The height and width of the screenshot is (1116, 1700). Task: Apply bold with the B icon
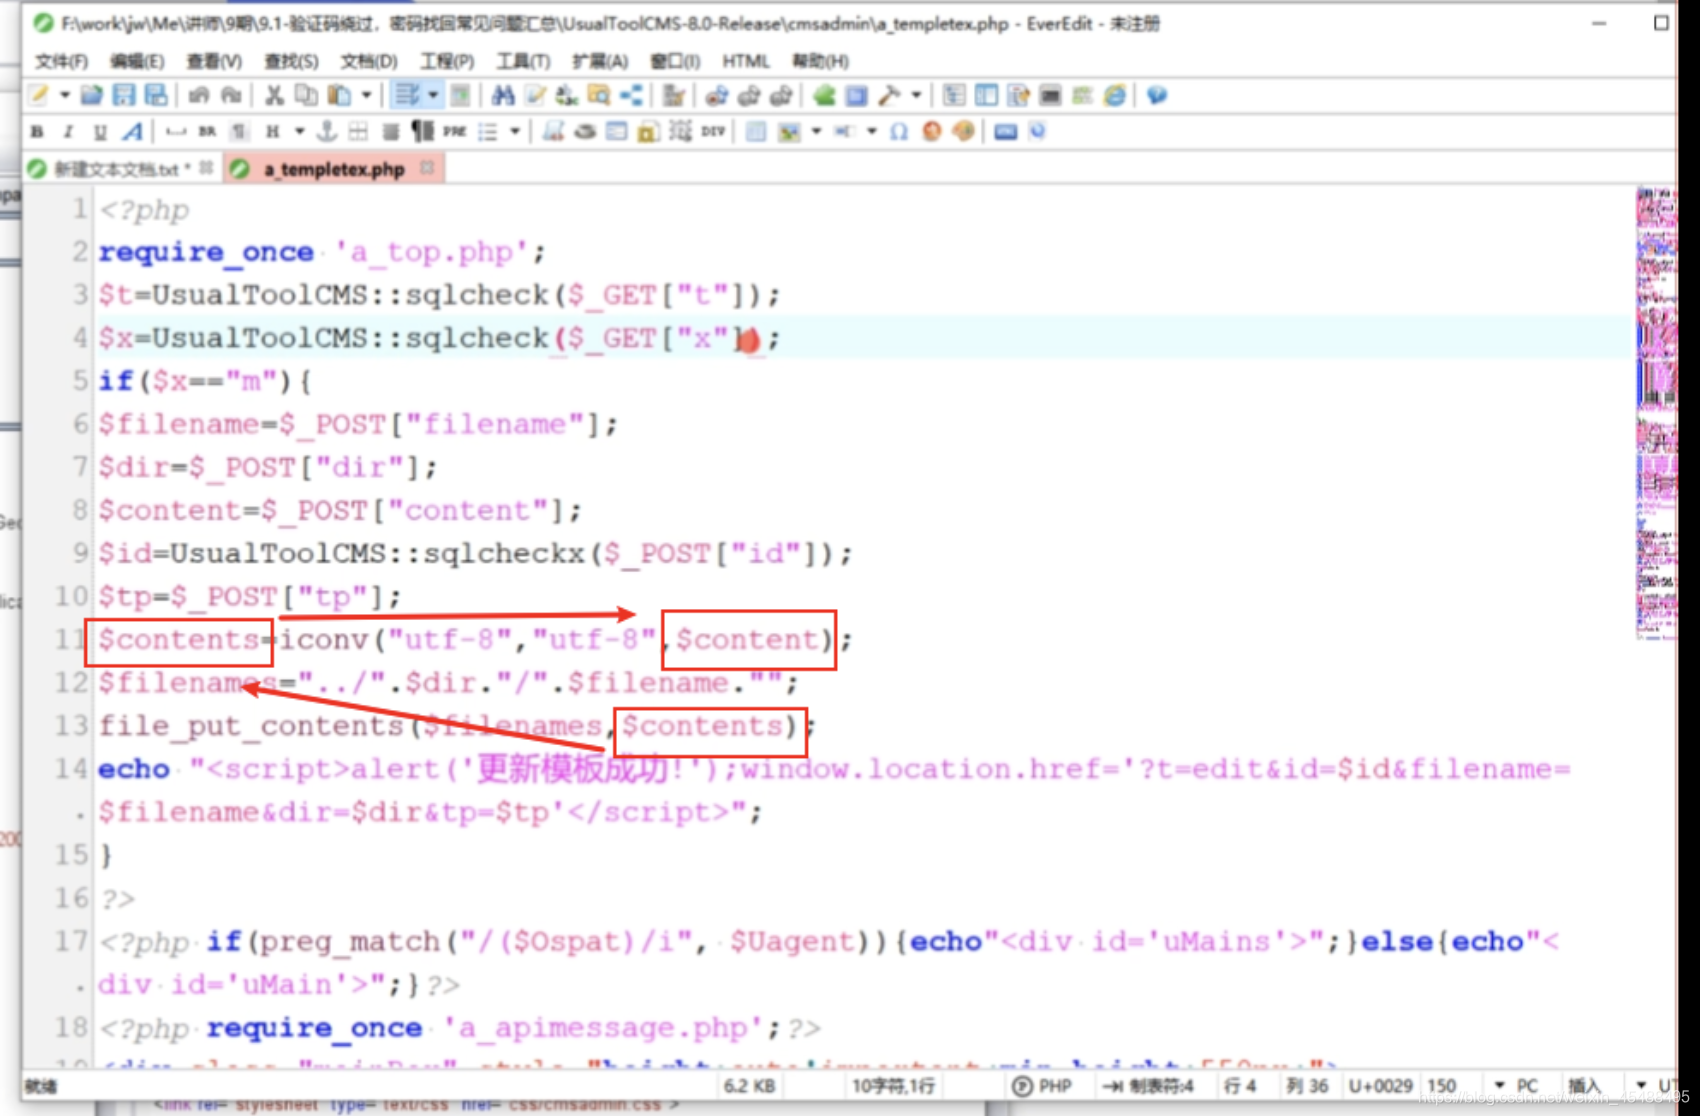click(38, 131)
